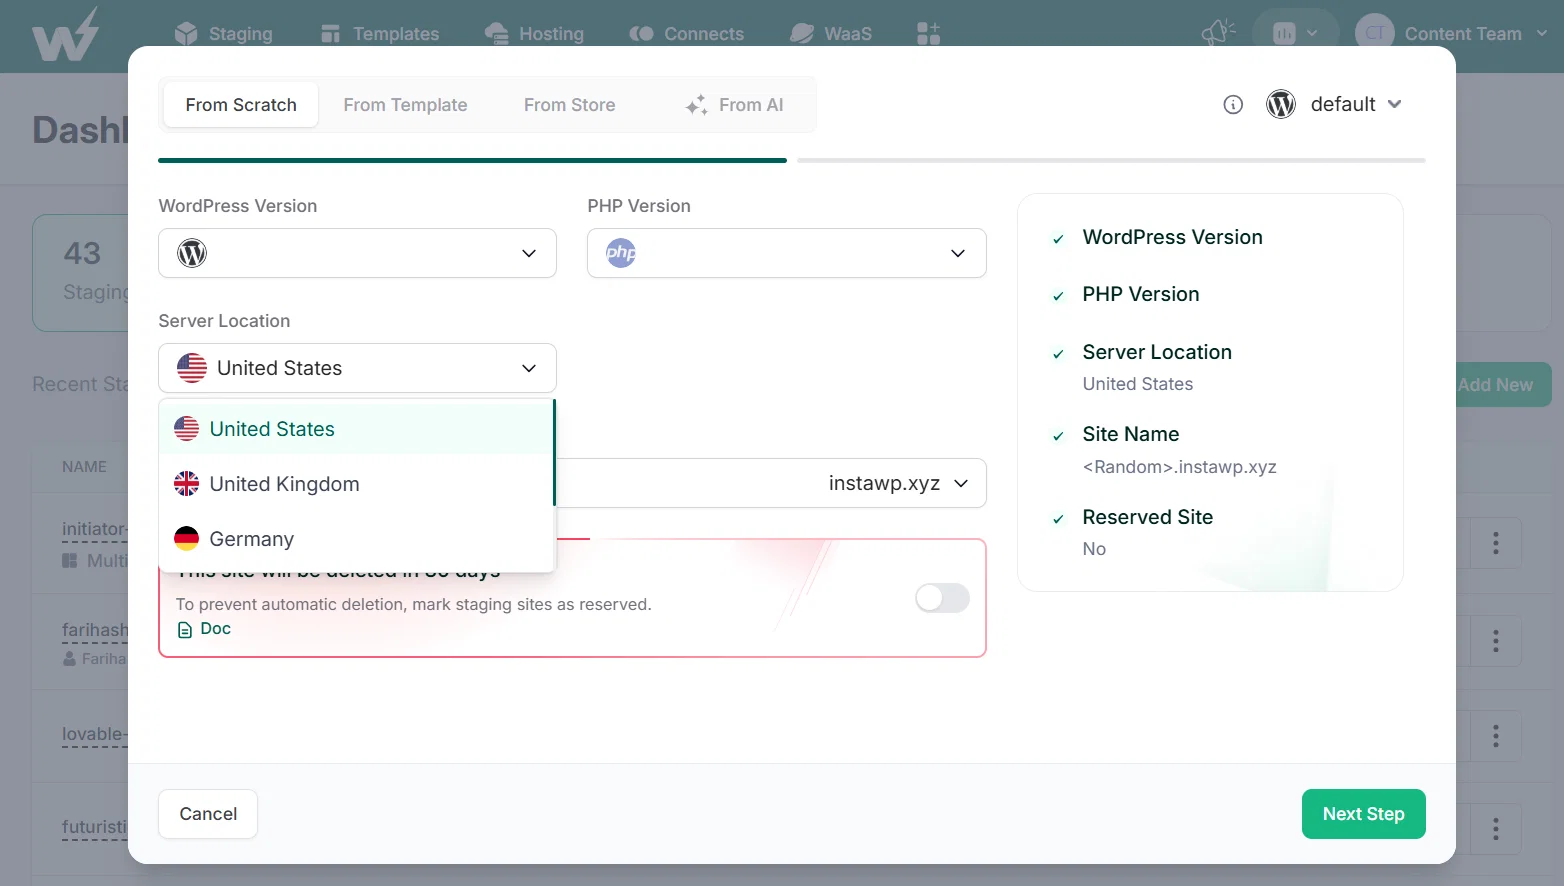
Task: Click the add-apps grid icon in navbar
Action: point(928,34)
